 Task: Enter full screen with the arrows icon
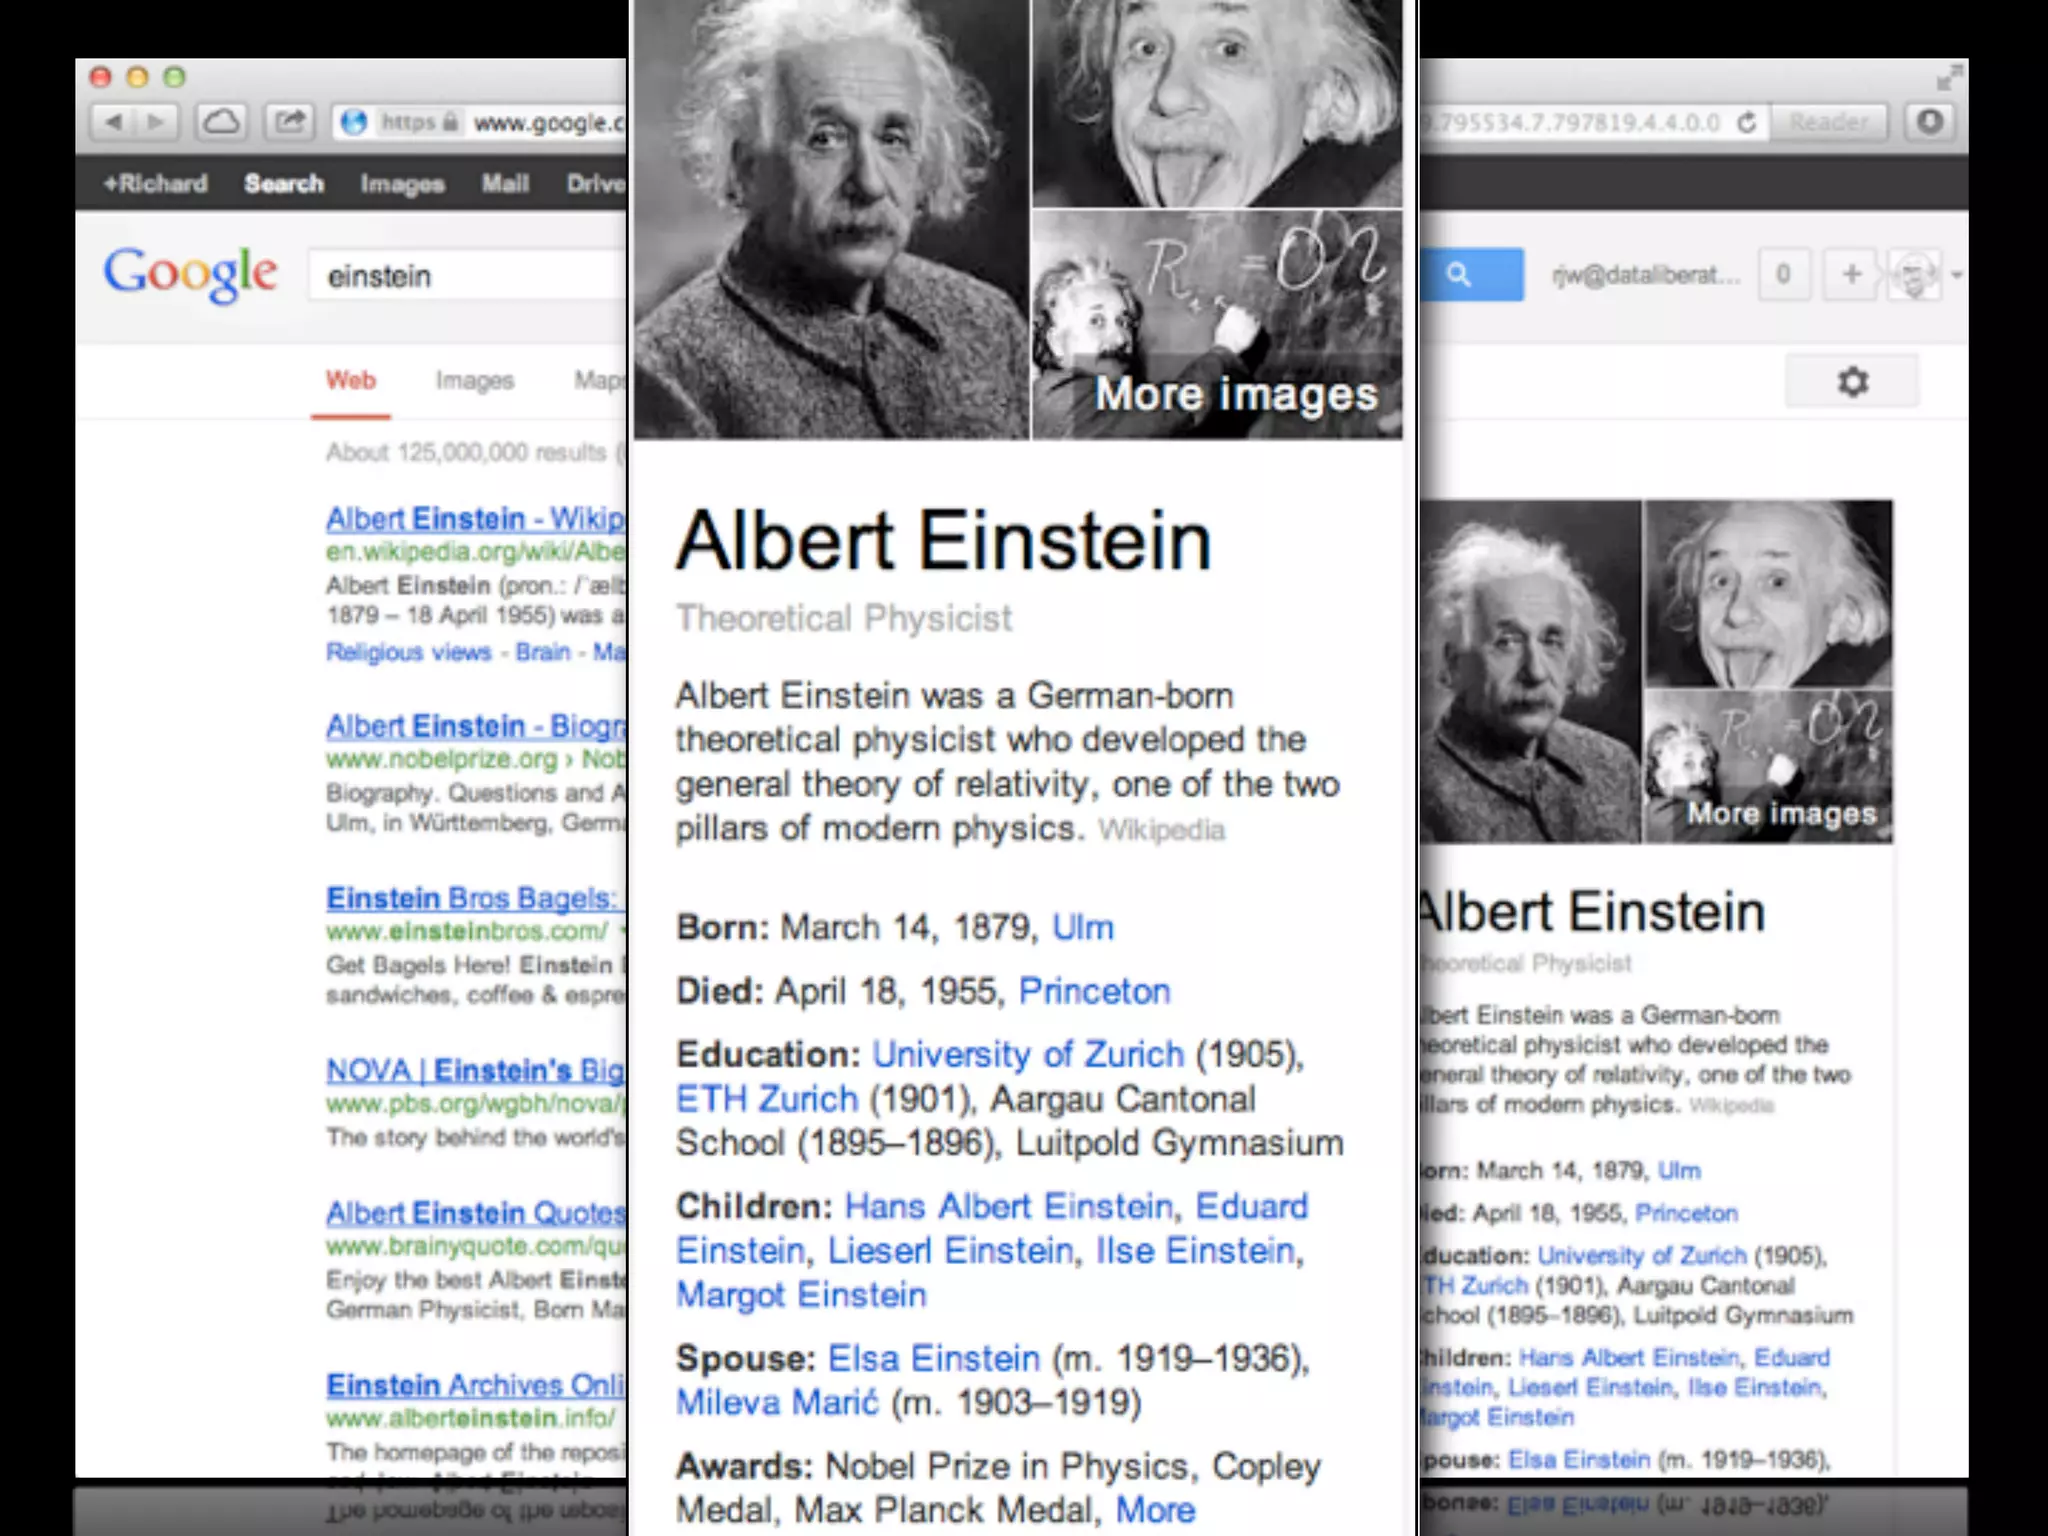[x=1949, y=77]
